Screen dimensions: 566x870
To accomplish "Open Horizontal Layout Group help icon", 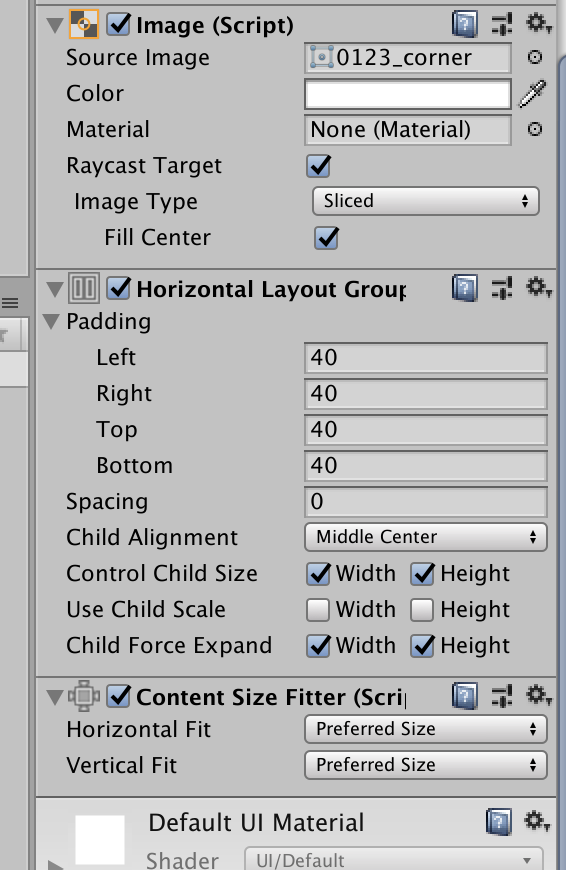I will 465,289.
